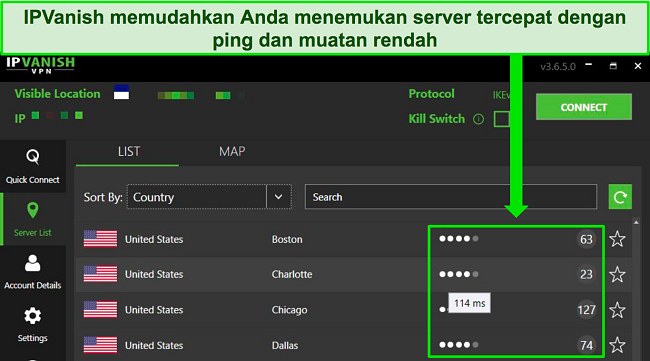Image resolution: width=650 pixels, height=361 pixels.
Task: Open the Server List section
Action: [x=32, y=219]
